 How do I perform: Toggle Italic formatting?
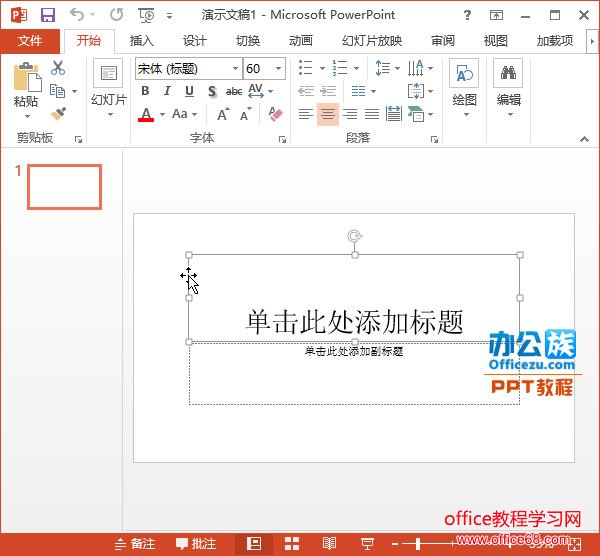tap(167, 91)
